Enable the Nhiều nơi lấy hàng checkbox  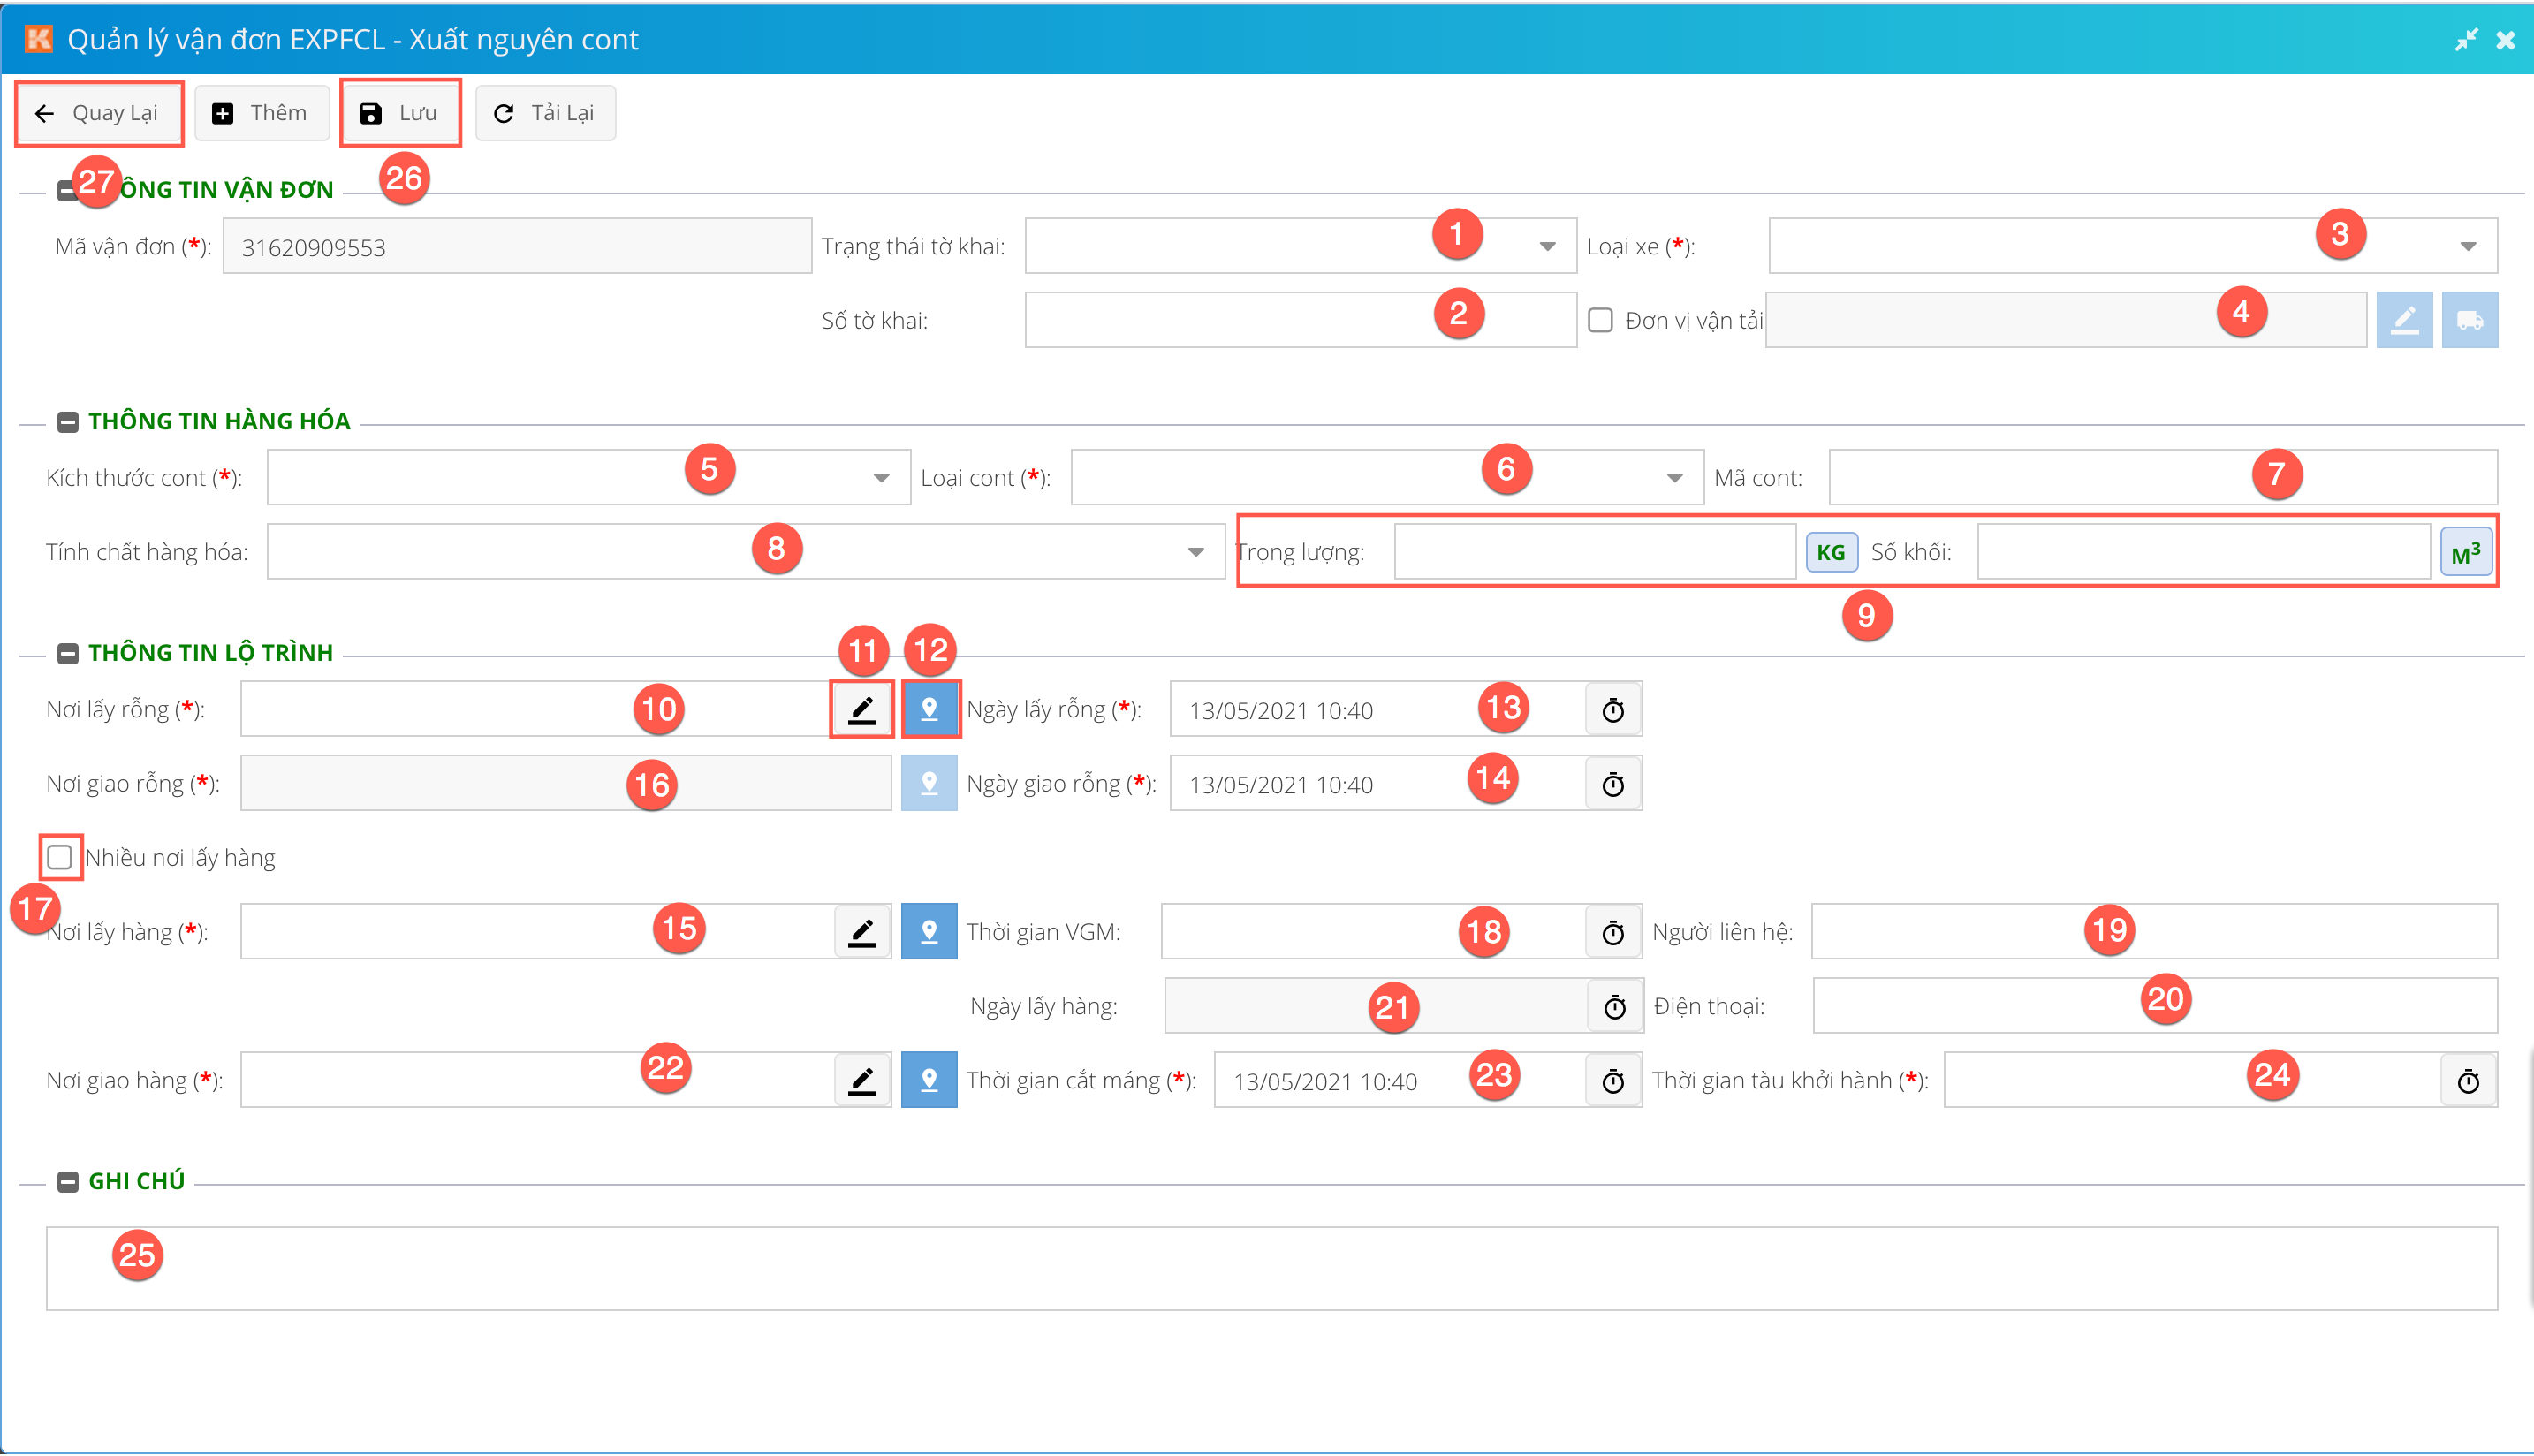(x=60, y=857)
